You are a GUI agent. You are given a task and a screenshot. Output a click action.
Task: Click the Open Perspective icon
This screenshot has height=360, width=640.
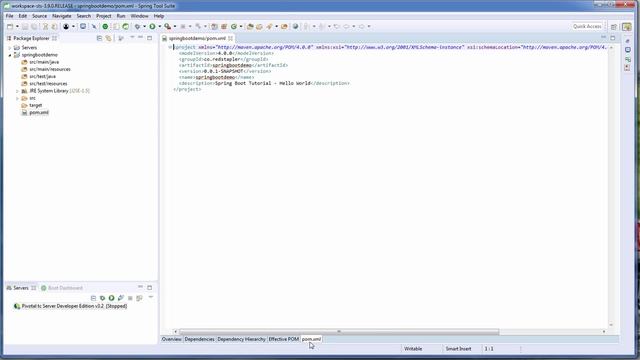614,27
